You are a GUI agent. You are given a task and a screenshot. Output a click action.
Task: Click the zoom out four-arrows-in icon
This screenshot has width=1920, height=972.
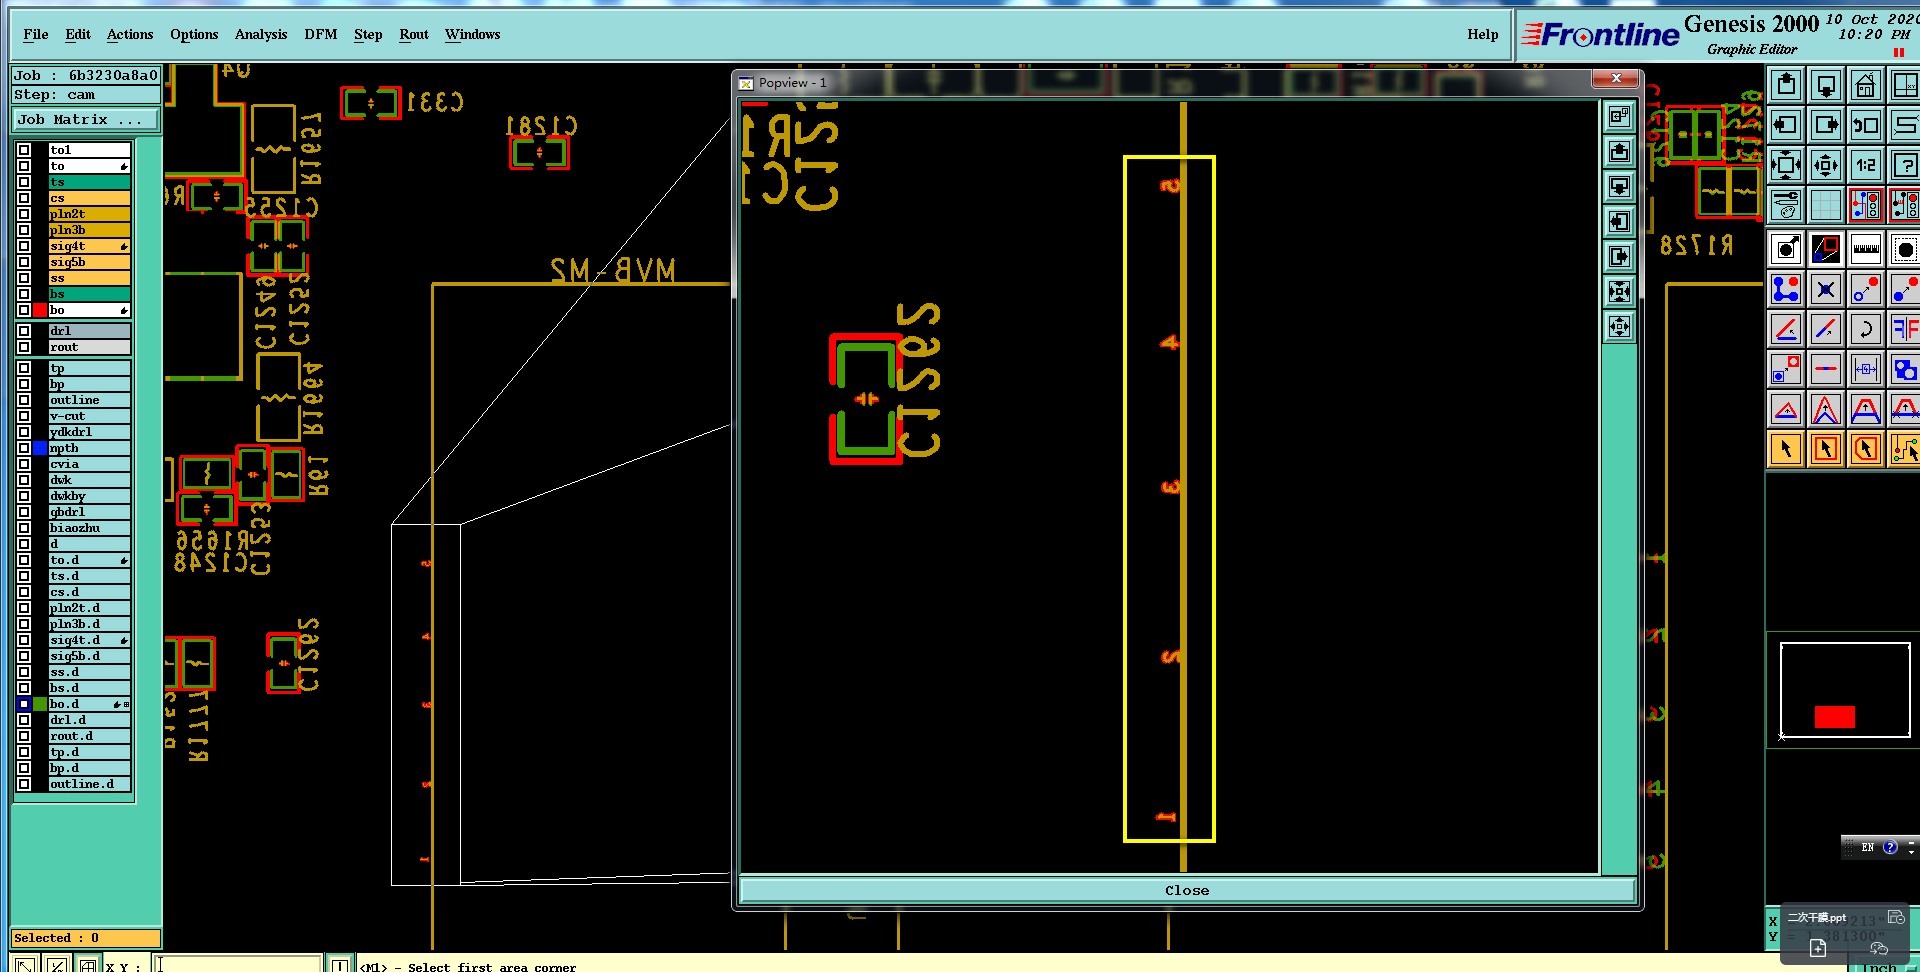[x=1826, y=165]
